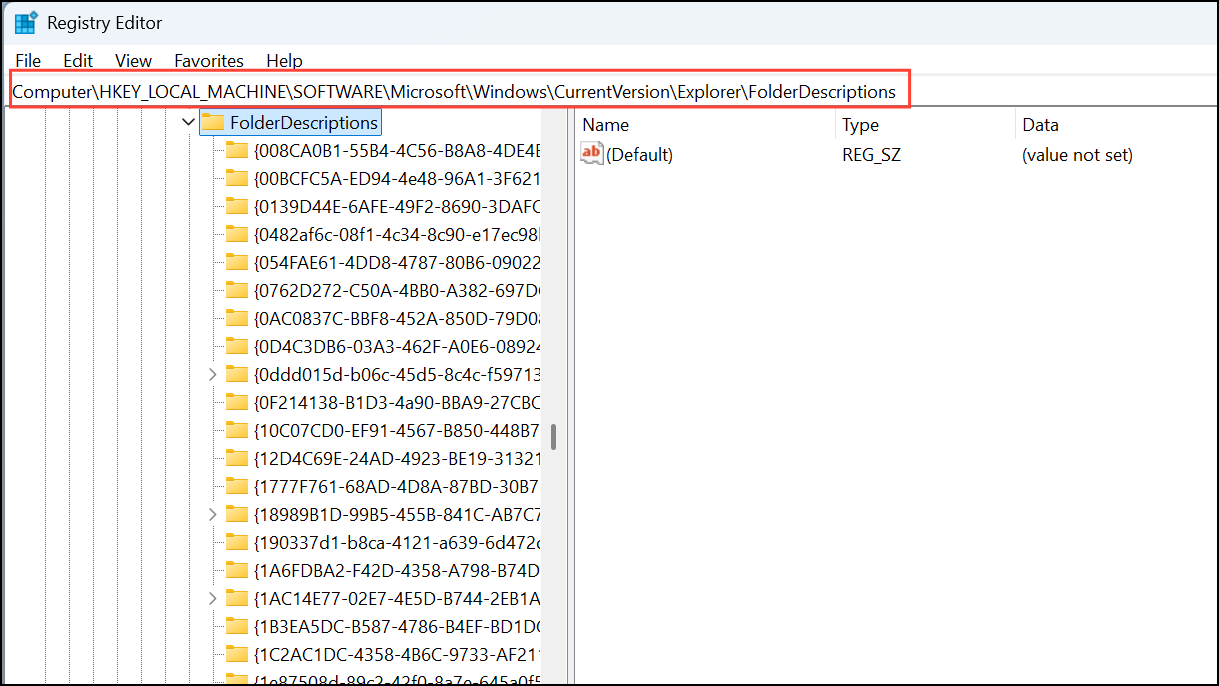1219x686 pixels.
Task: Open the View menu
Action: (x=133, y=61)
